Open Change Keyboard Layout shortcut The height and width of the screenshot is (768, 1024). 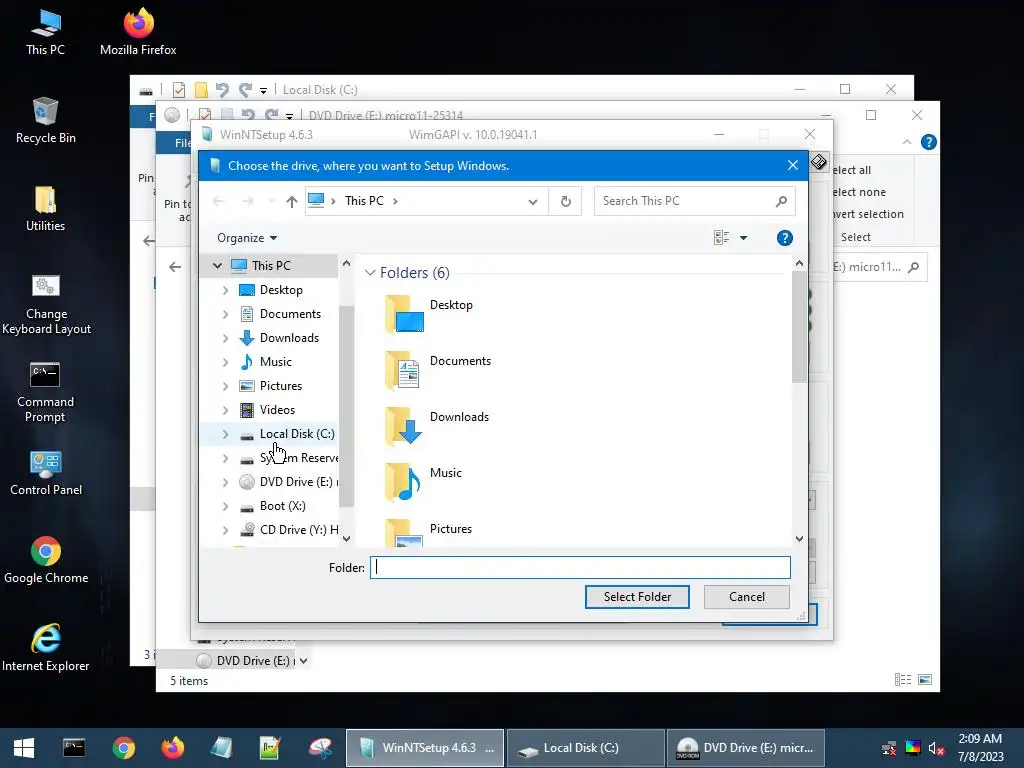click(x=46, y=305)
